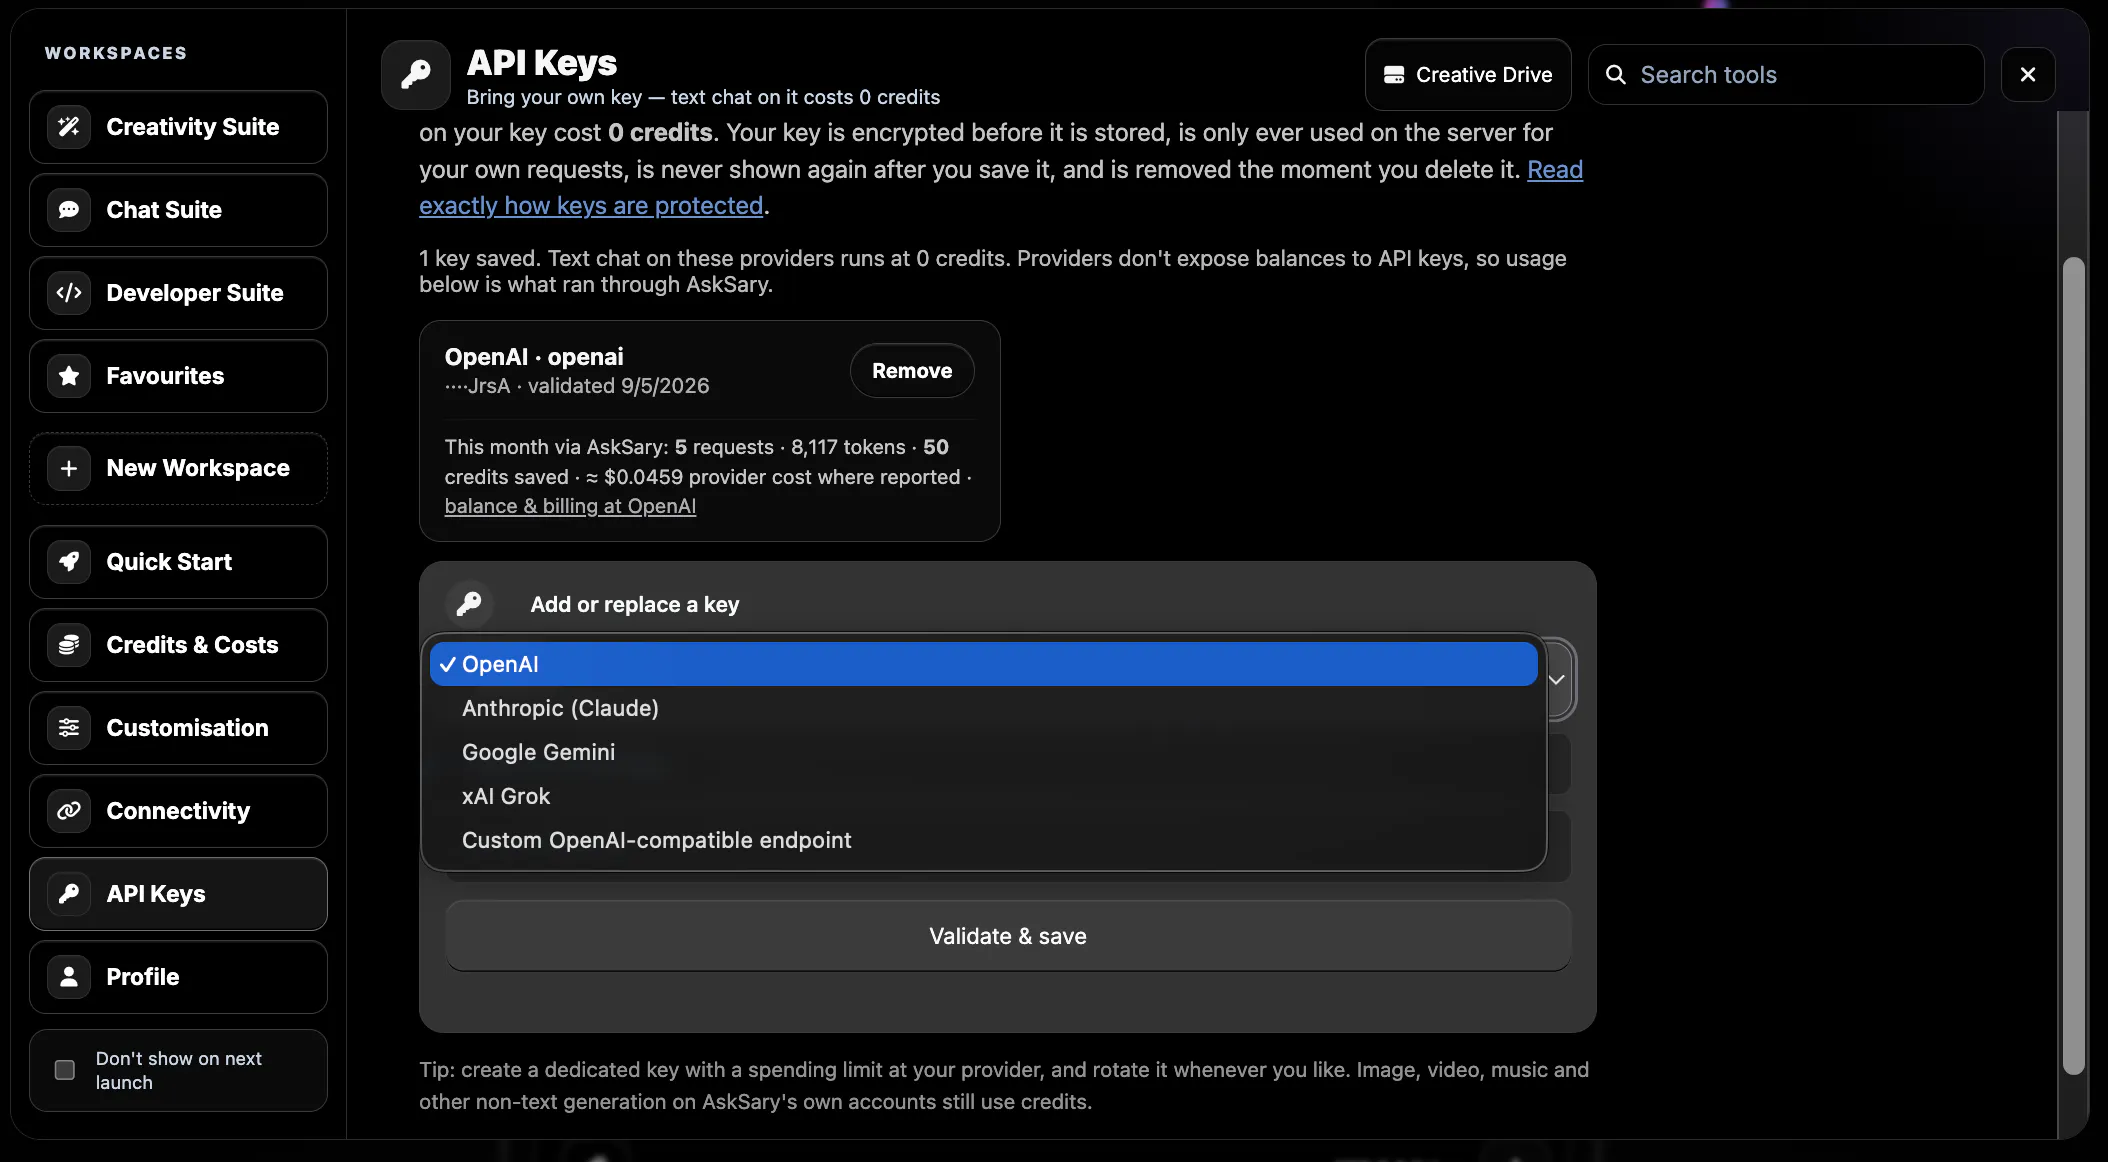Viewport: 2108px width, 1162px height.
Task: Click the drive icon in Creative Drive button
Action: [x=1394, y=75]
